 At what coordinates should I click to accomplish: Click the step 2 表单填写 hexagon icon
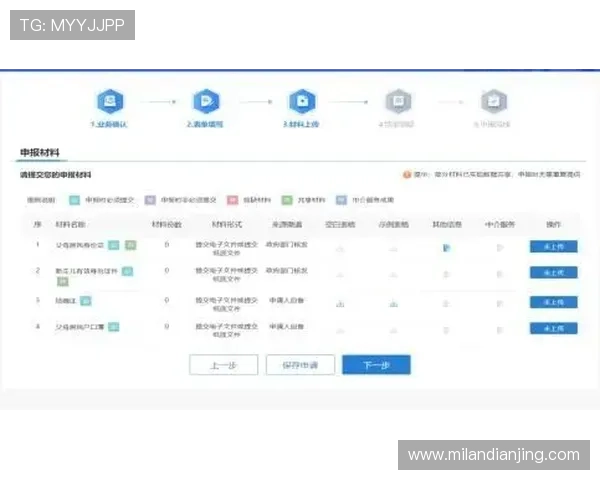point(206,101)
